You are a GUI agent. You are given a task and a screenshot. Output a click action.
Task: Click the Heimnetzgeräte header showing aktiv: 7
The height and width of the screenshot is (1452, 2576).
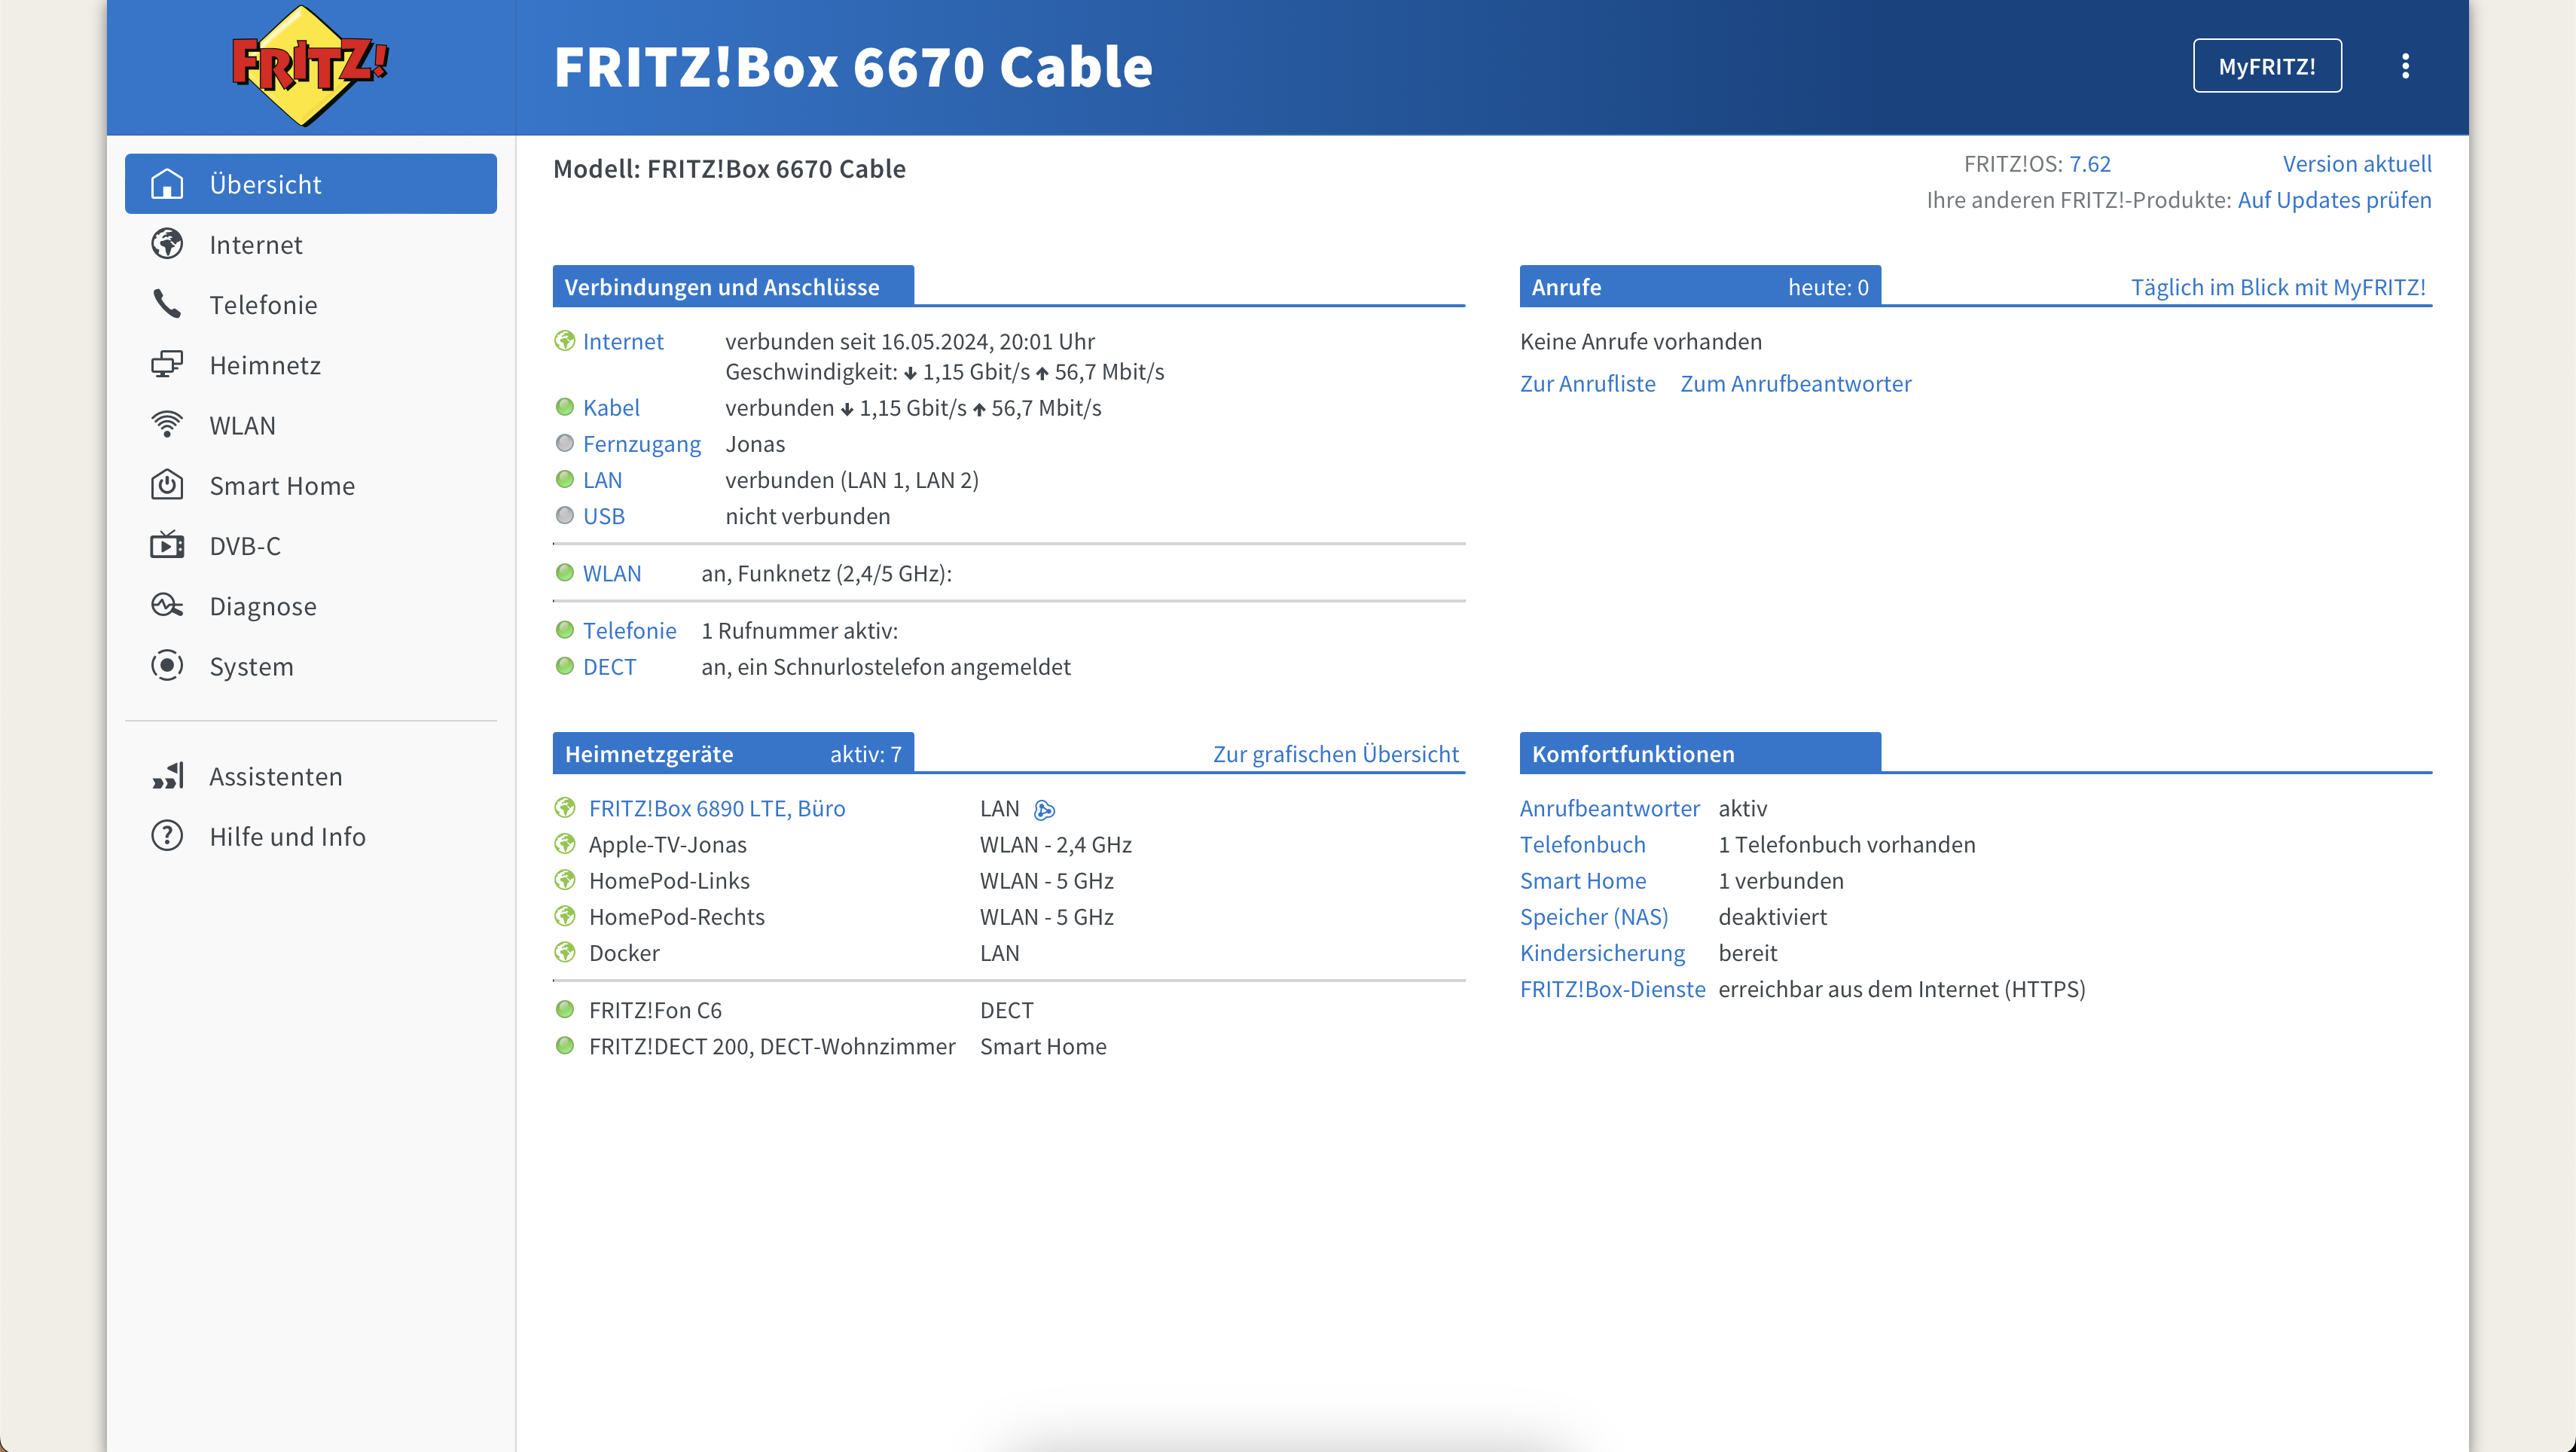[733, 753]
